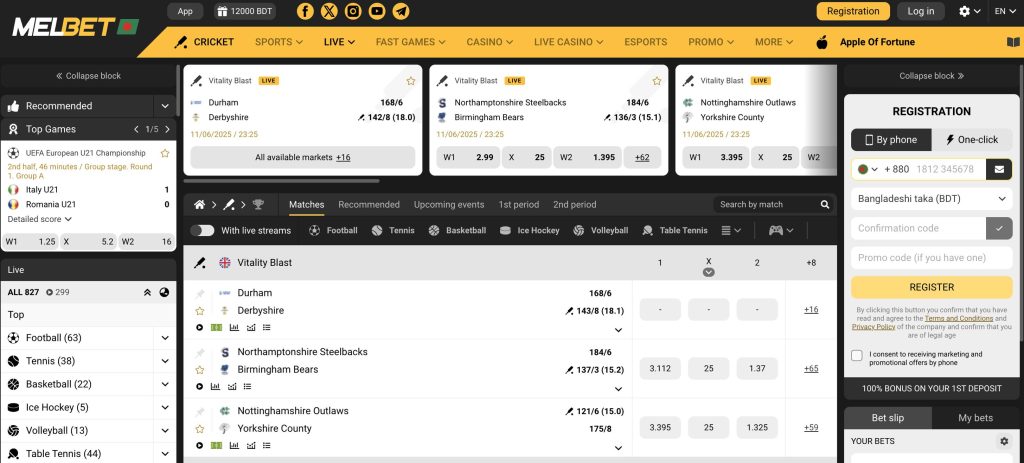
Task: Open the YouTube social icon
Action: pos(377,11)
